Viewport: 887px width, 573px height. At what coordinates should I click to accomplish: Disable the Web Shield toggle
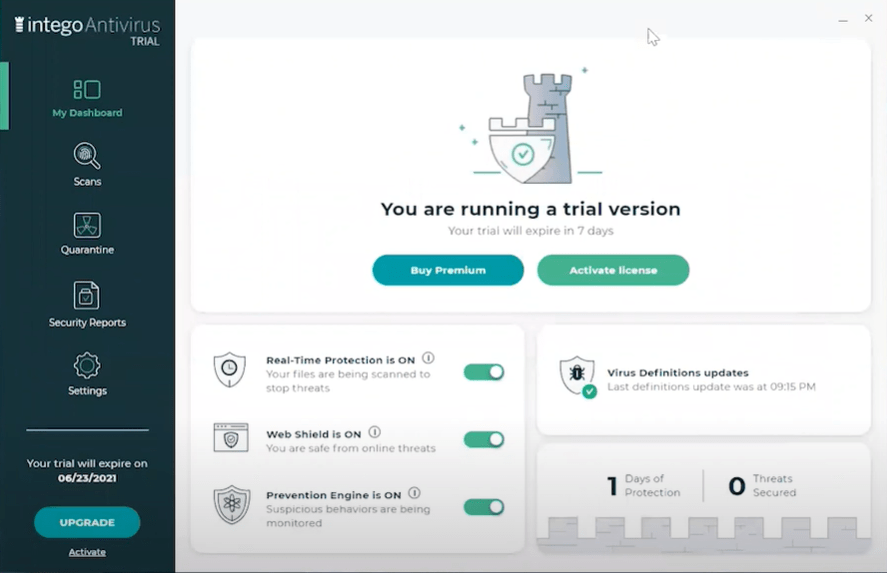point(484,440)
